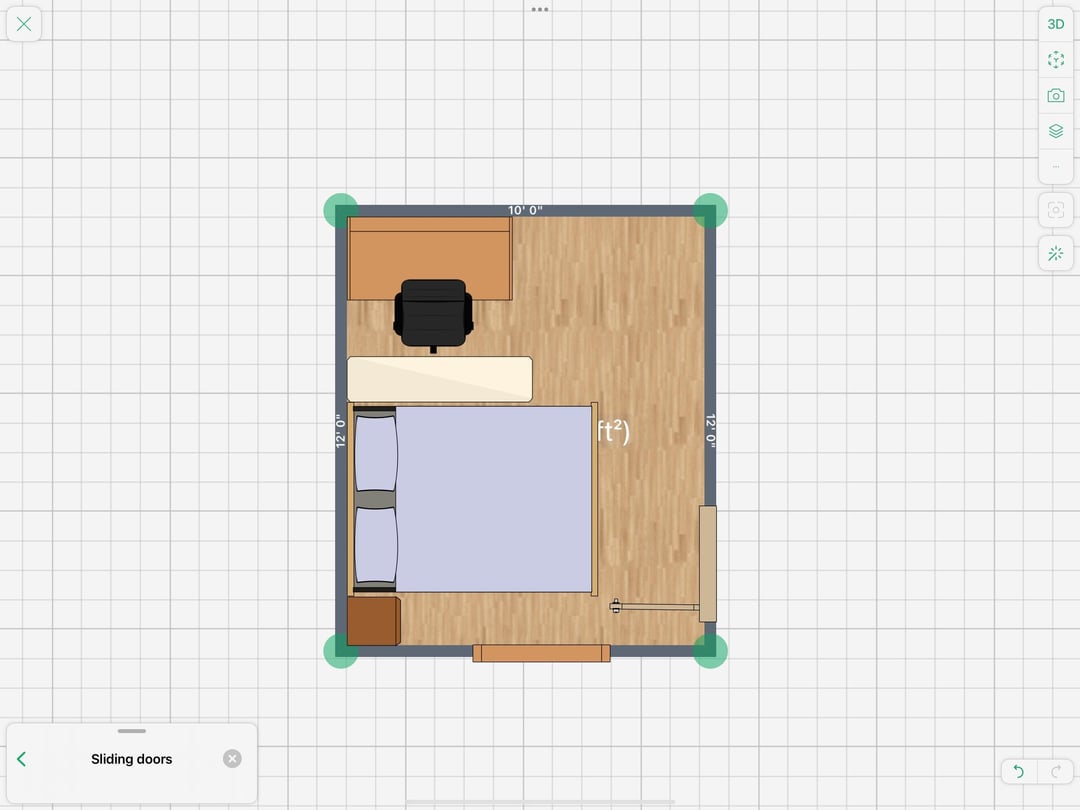Switch to 3D view
The image size is (1080, 810).
1056,24
